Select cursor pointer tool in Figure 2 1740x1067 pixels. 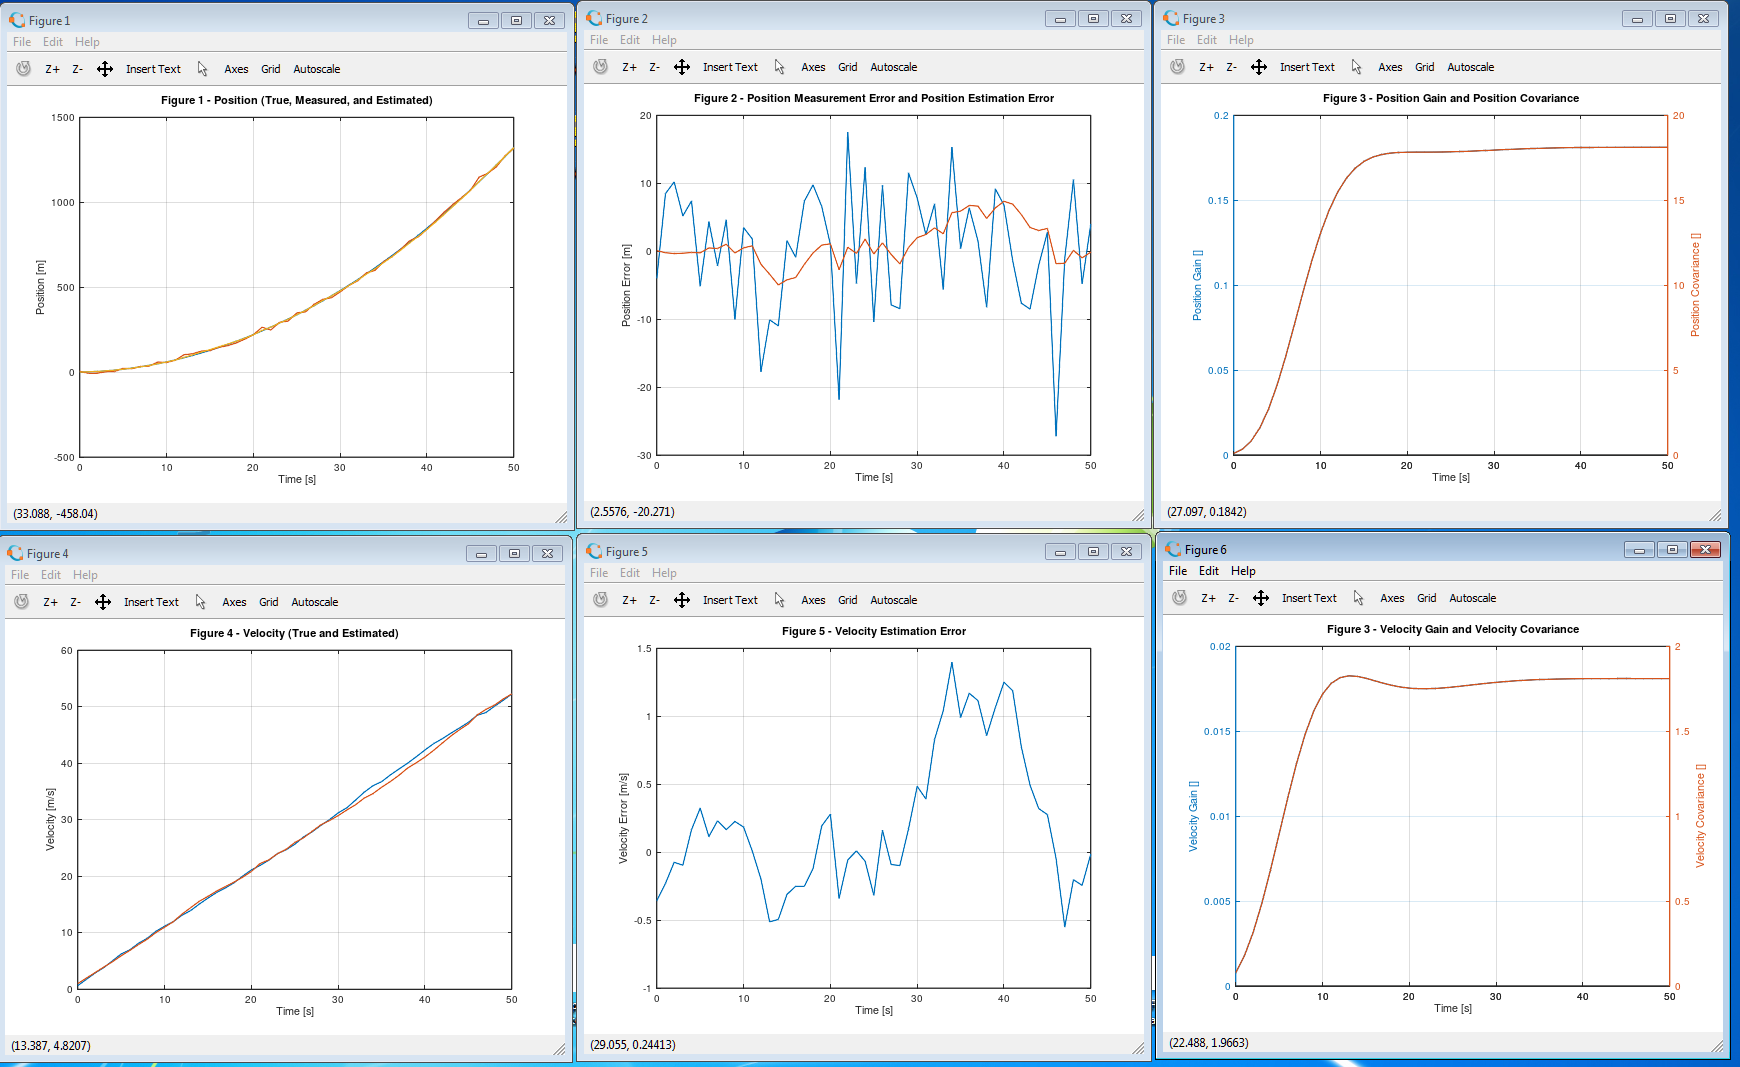click(x=779, y=67)
